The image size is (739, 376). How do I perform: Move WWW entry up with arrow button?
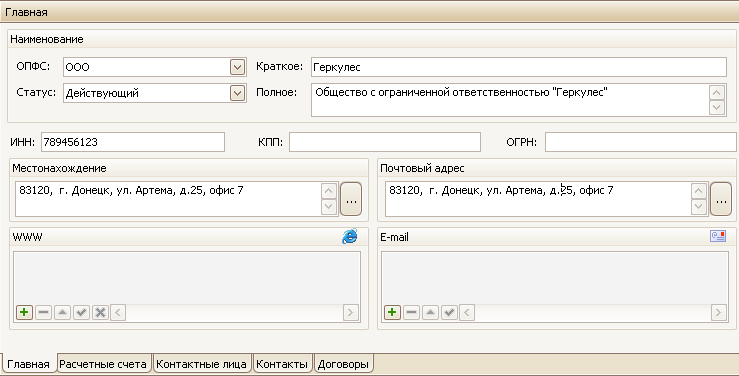[62, 312]
